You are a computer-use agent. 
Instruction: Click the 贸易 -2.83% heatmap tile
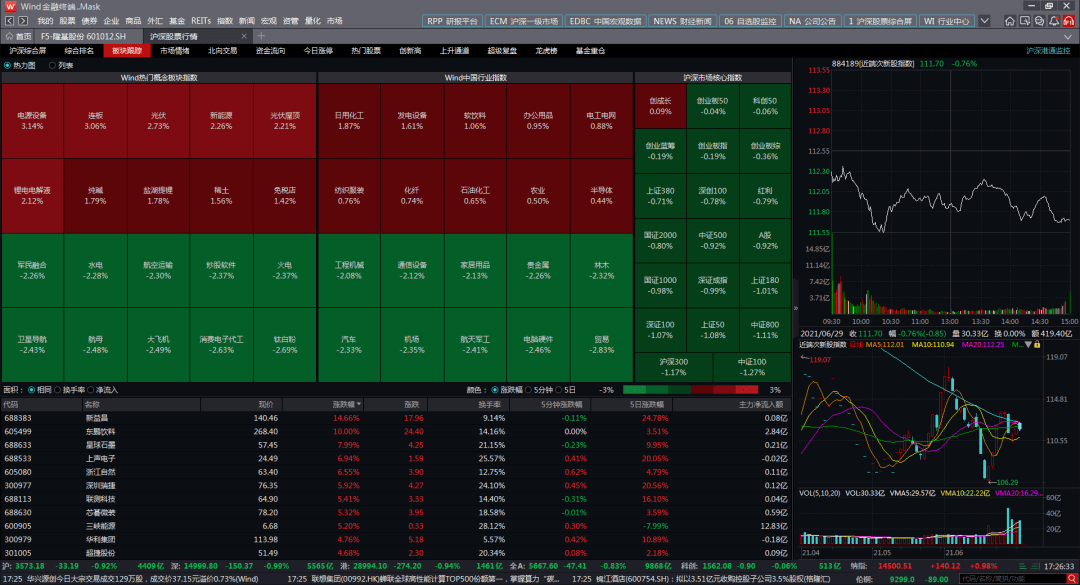pyautogui.click(x=601, y=345)
